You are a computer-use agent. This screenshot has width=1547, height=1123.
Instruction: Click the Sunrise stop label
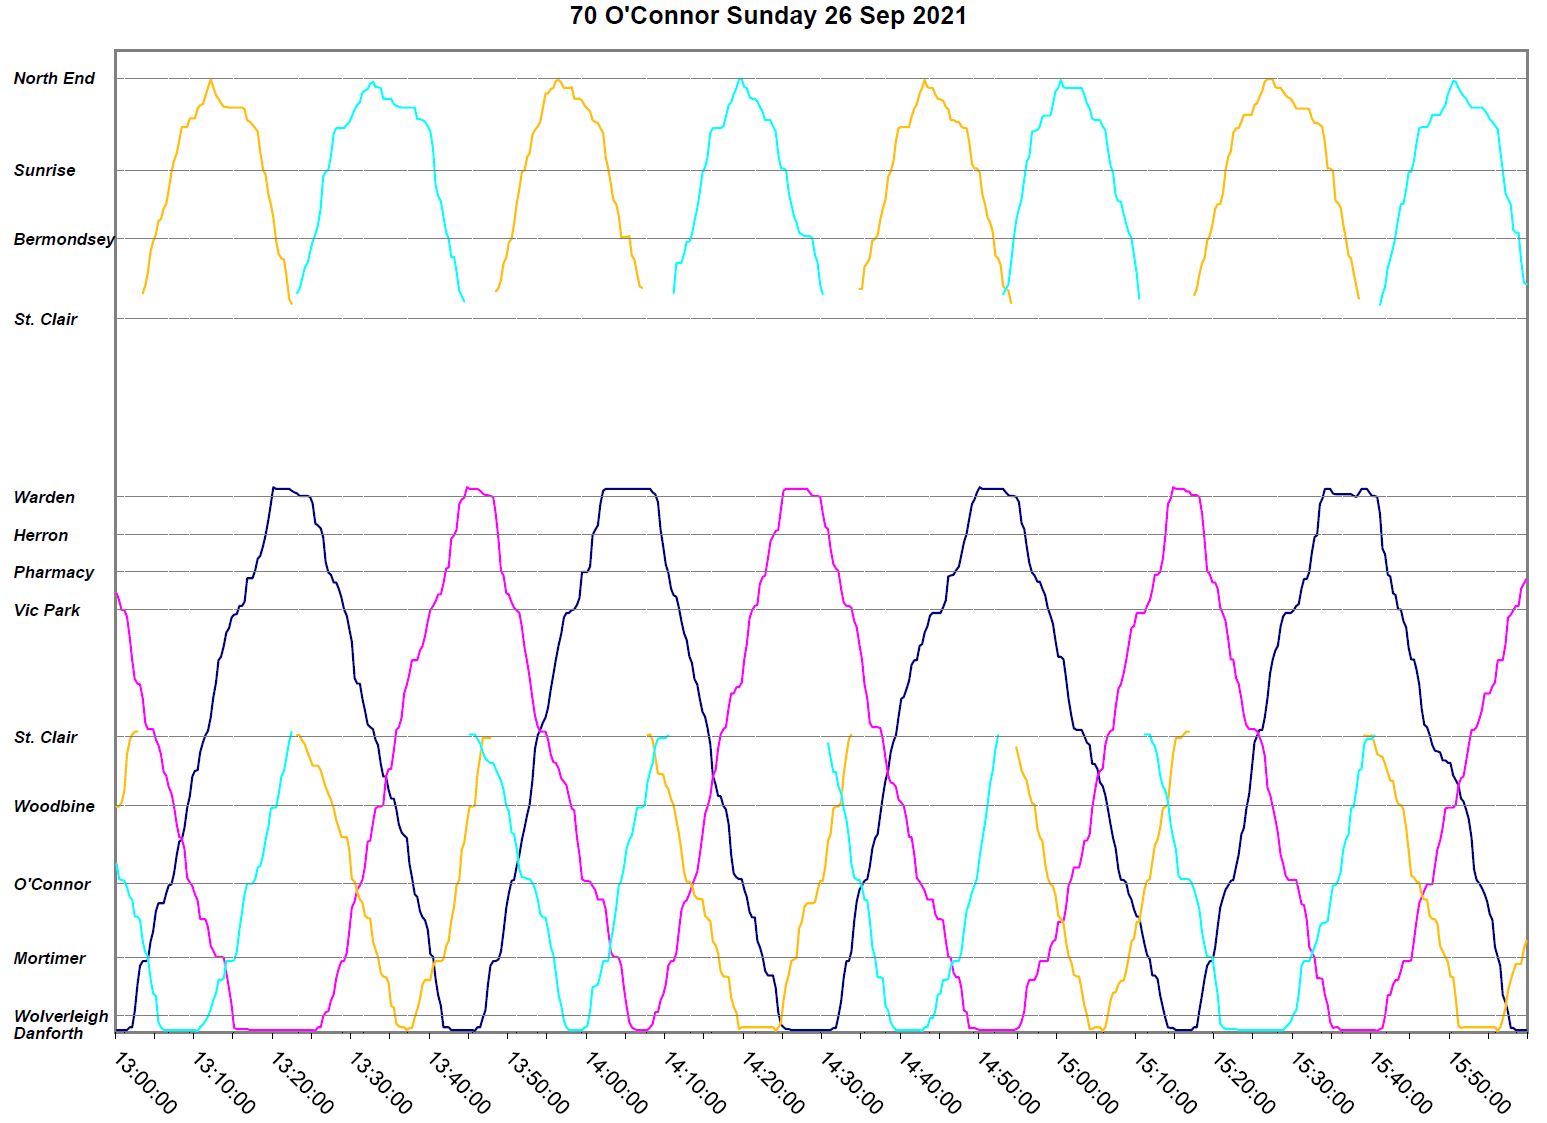point(44,171)
